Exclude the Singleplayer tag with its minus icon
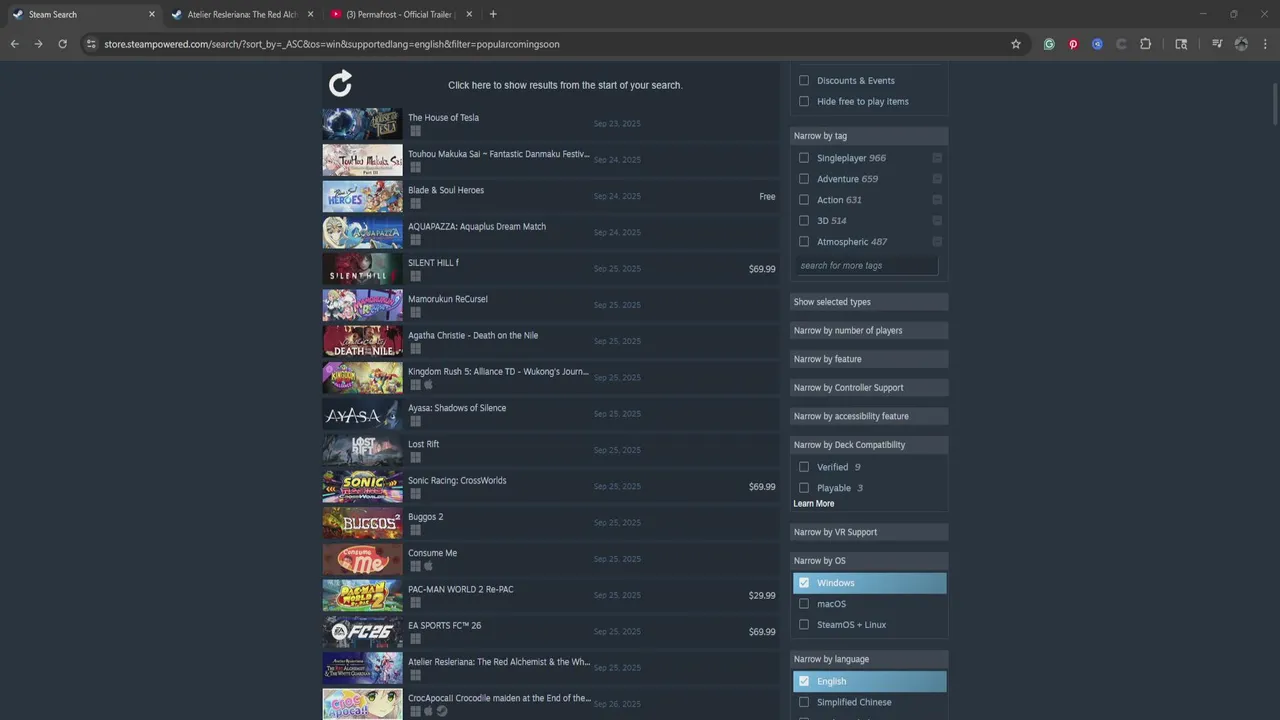 point(937,158)
